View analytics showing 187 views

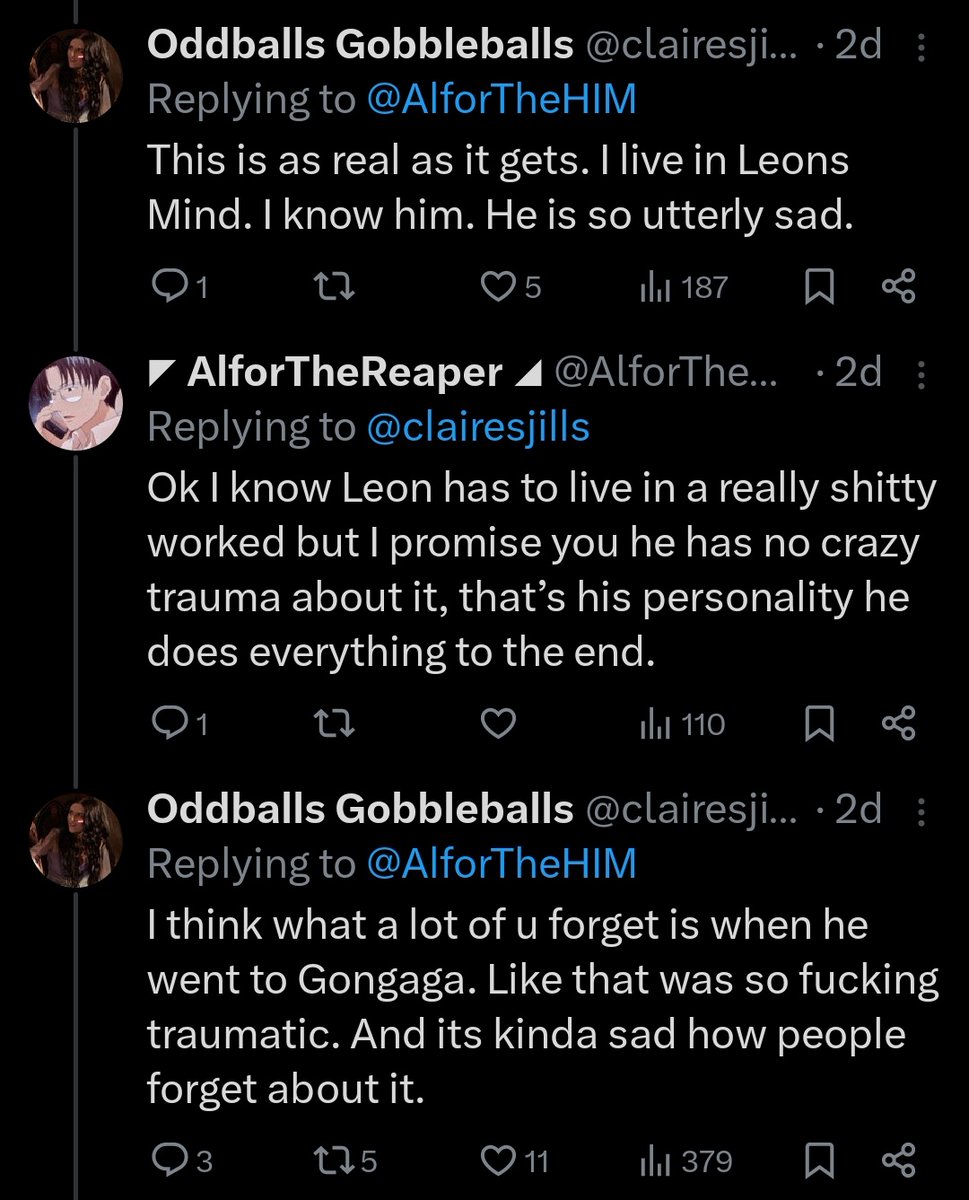pos(683,289)
